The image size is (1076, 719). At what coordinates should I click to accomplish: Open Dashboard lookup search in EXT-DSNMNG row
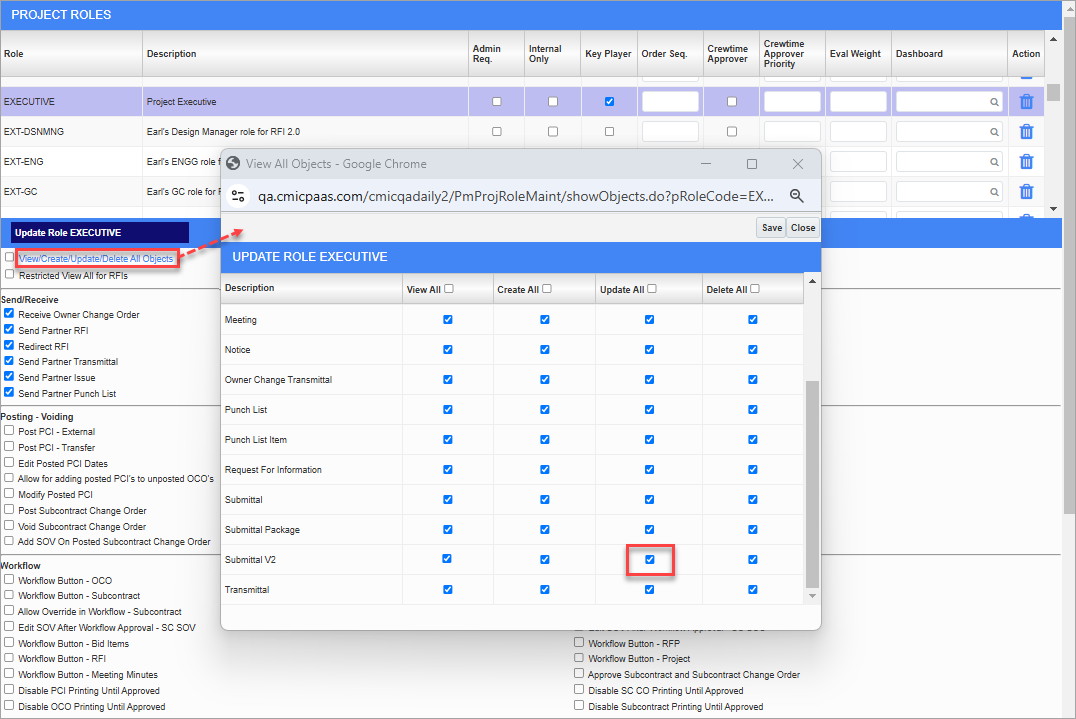click(x=994, y=132)
